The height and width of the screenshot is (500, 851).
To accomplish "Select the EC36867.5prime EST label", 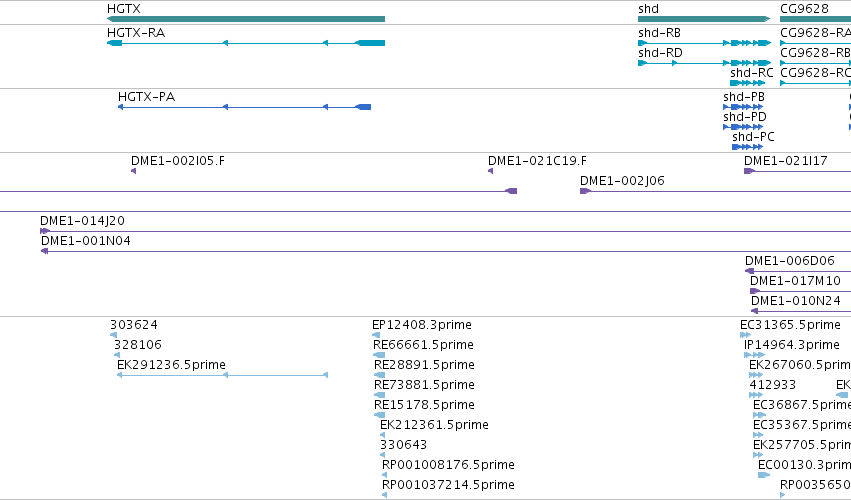I will coord(802,406).
